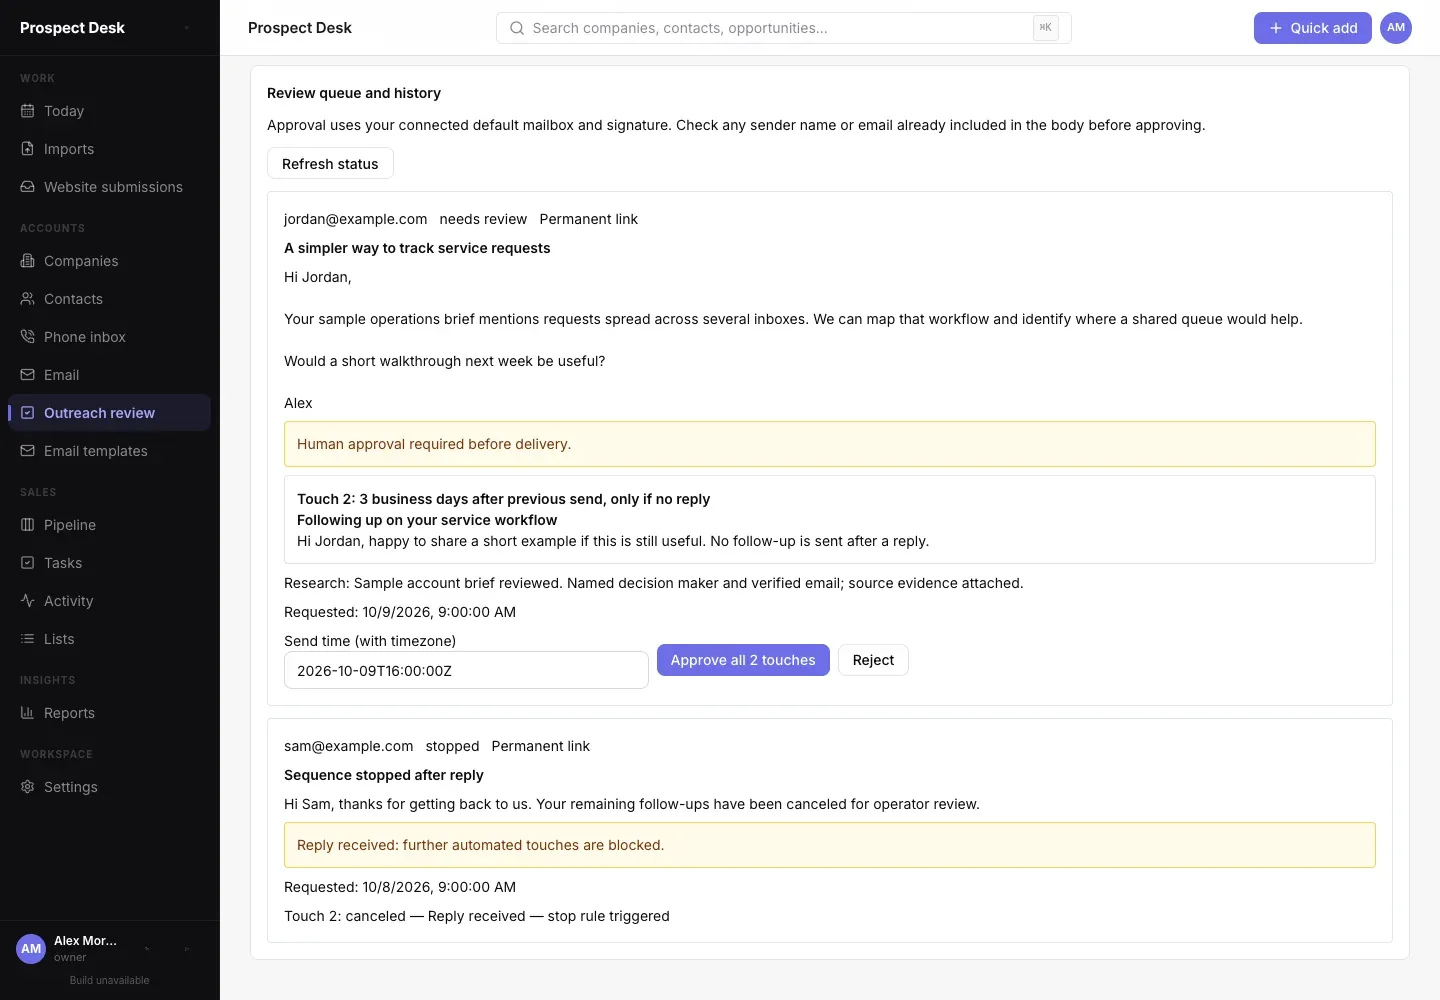Open Alex Mor... owner profile in sidebar
The width and height of the screenshot is (1440, 1000).
(x=68, y=948)
